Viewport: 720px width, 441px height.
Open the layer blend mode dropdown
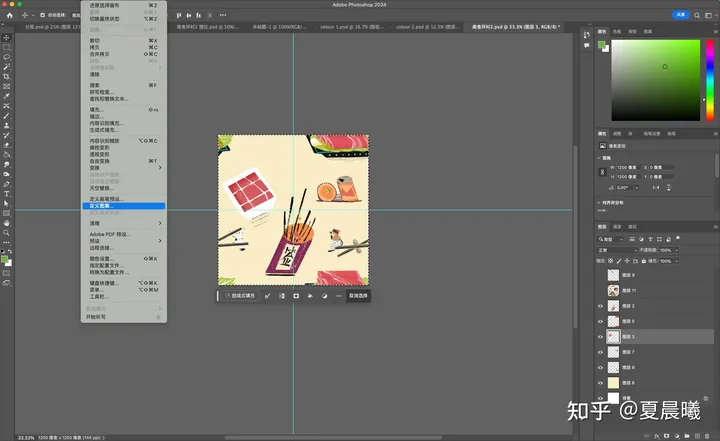pos(618,250)
